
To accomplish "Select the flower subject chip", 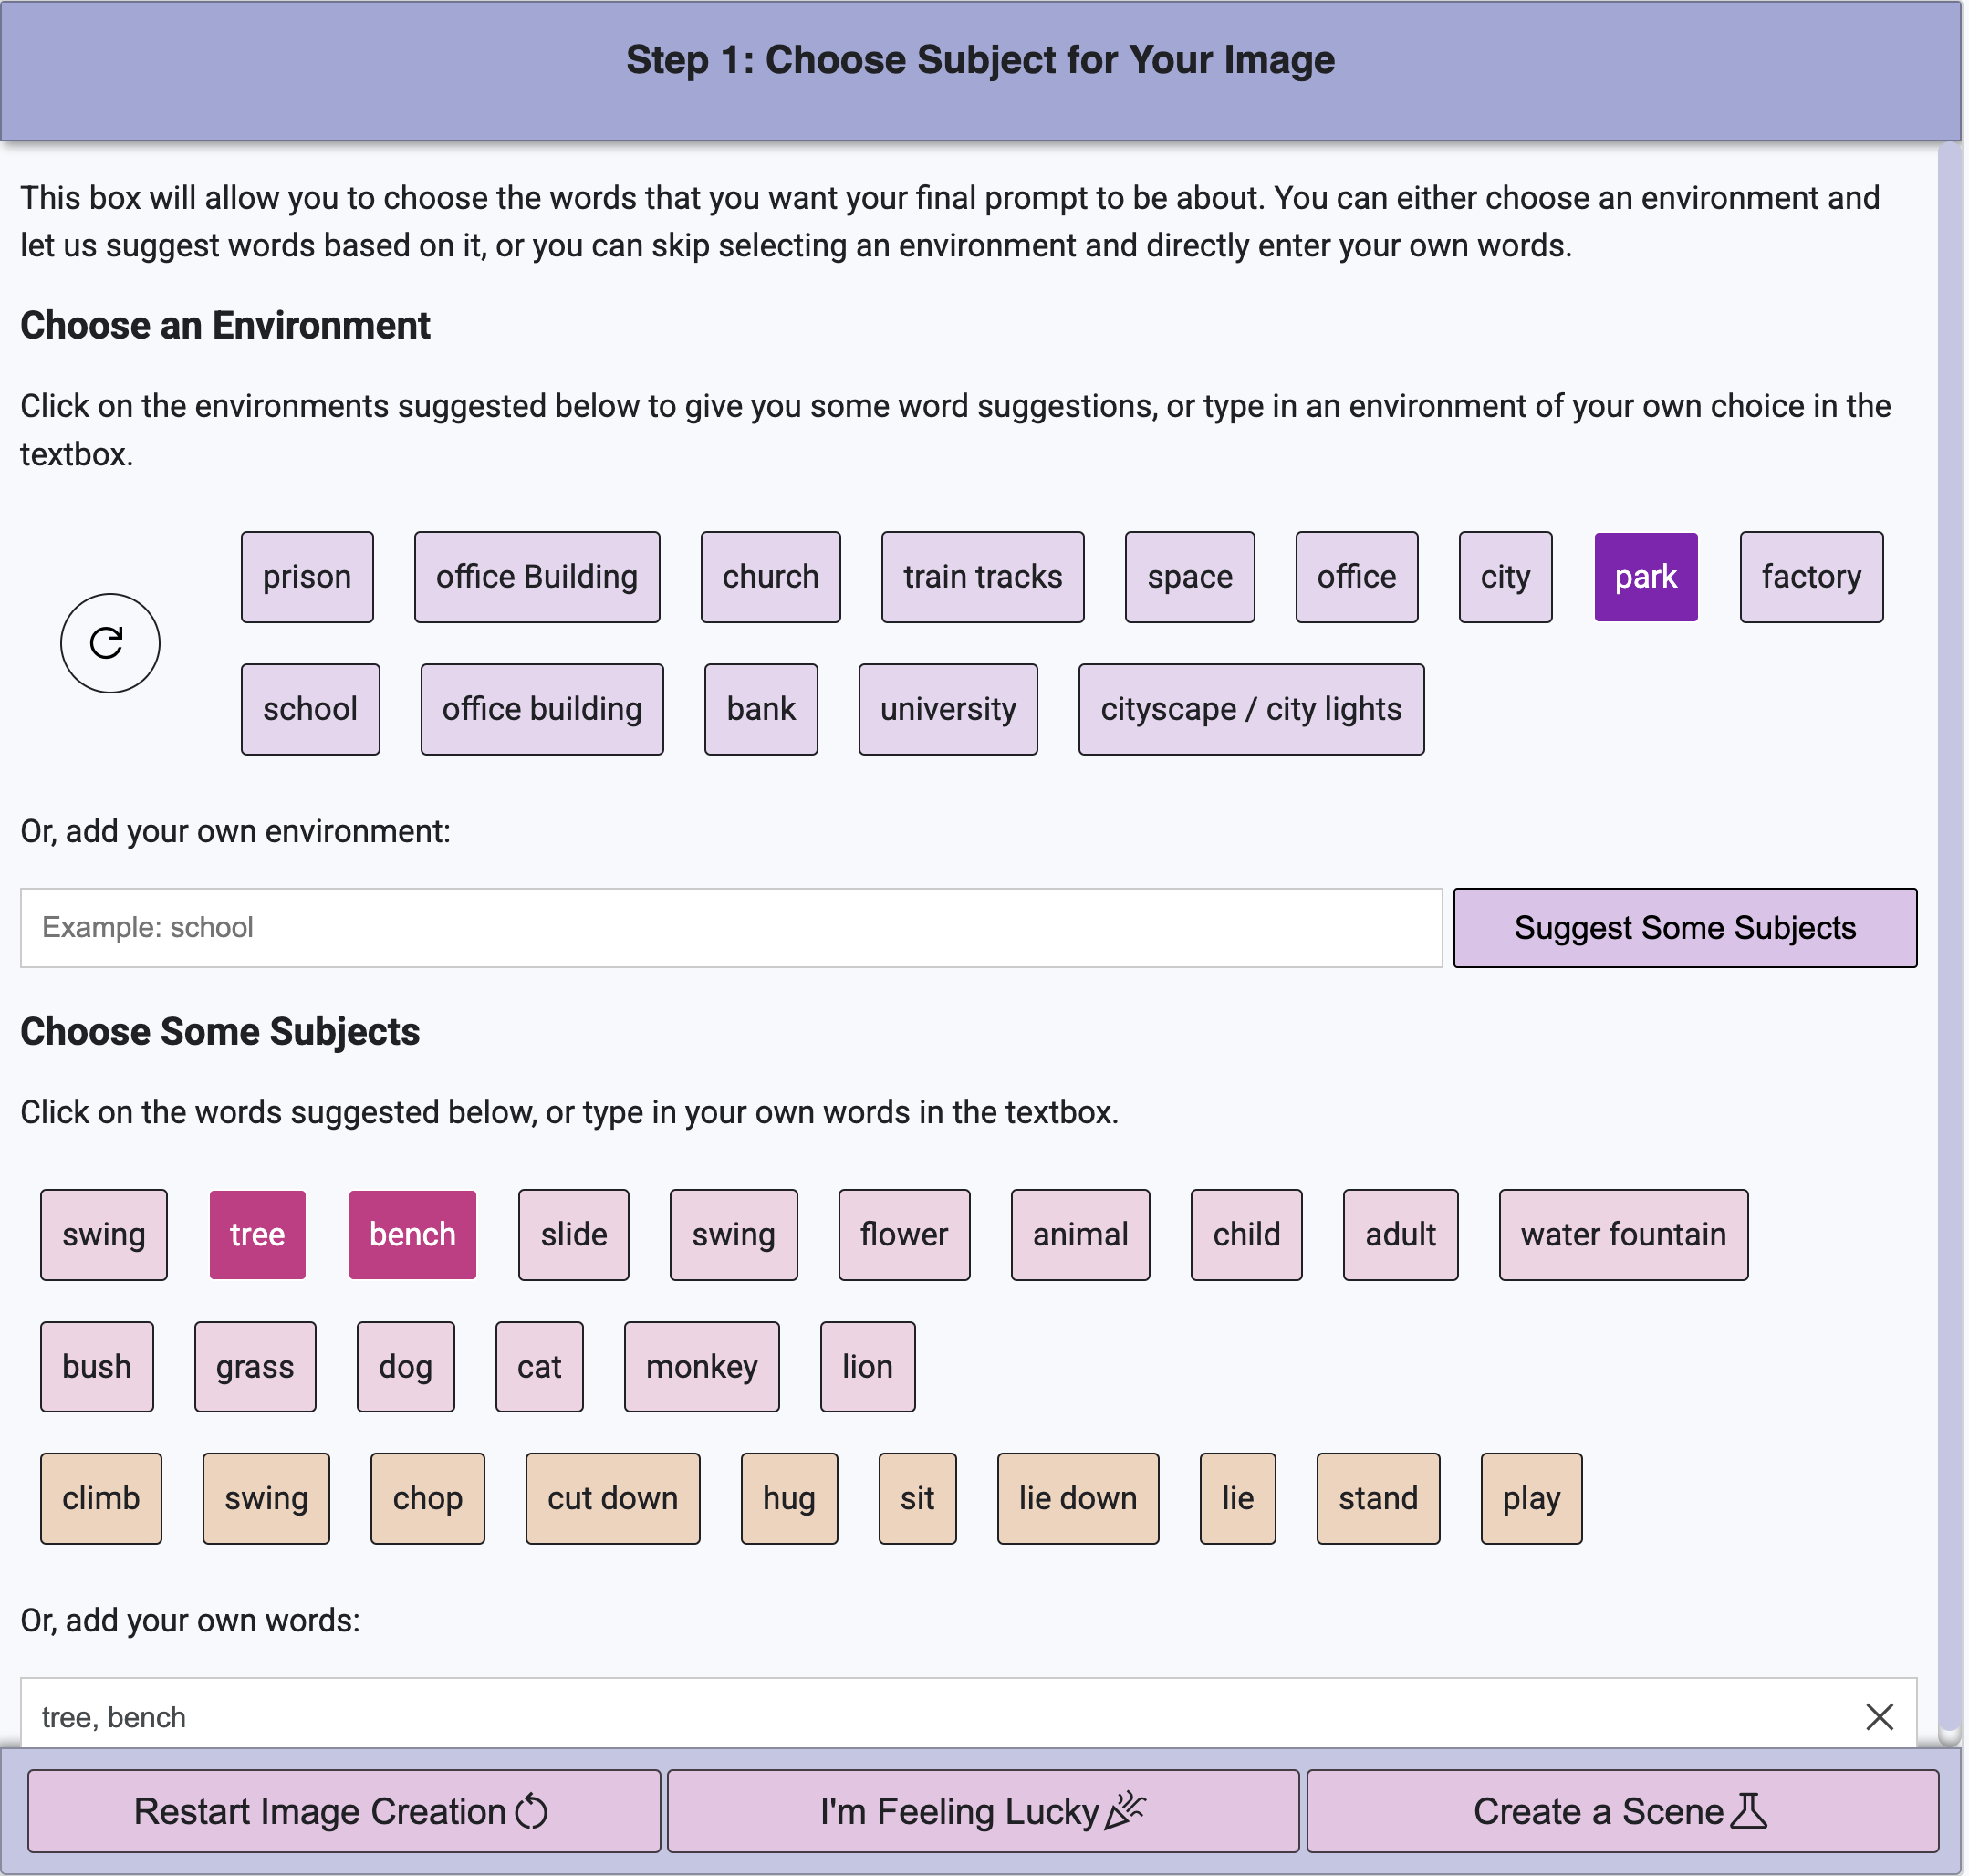I will tap(904, 1234).
